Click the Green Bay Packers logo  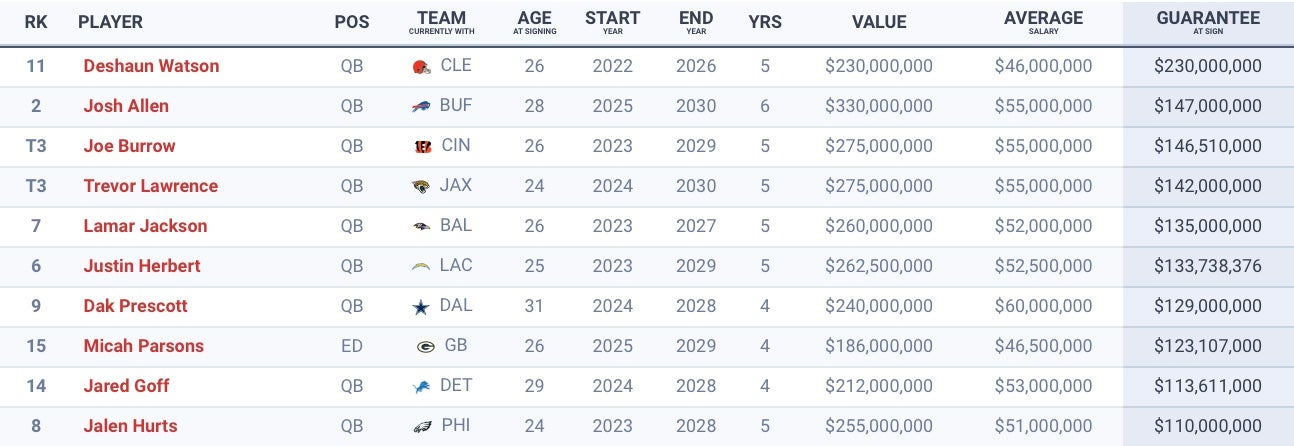[x=425, y=347]
